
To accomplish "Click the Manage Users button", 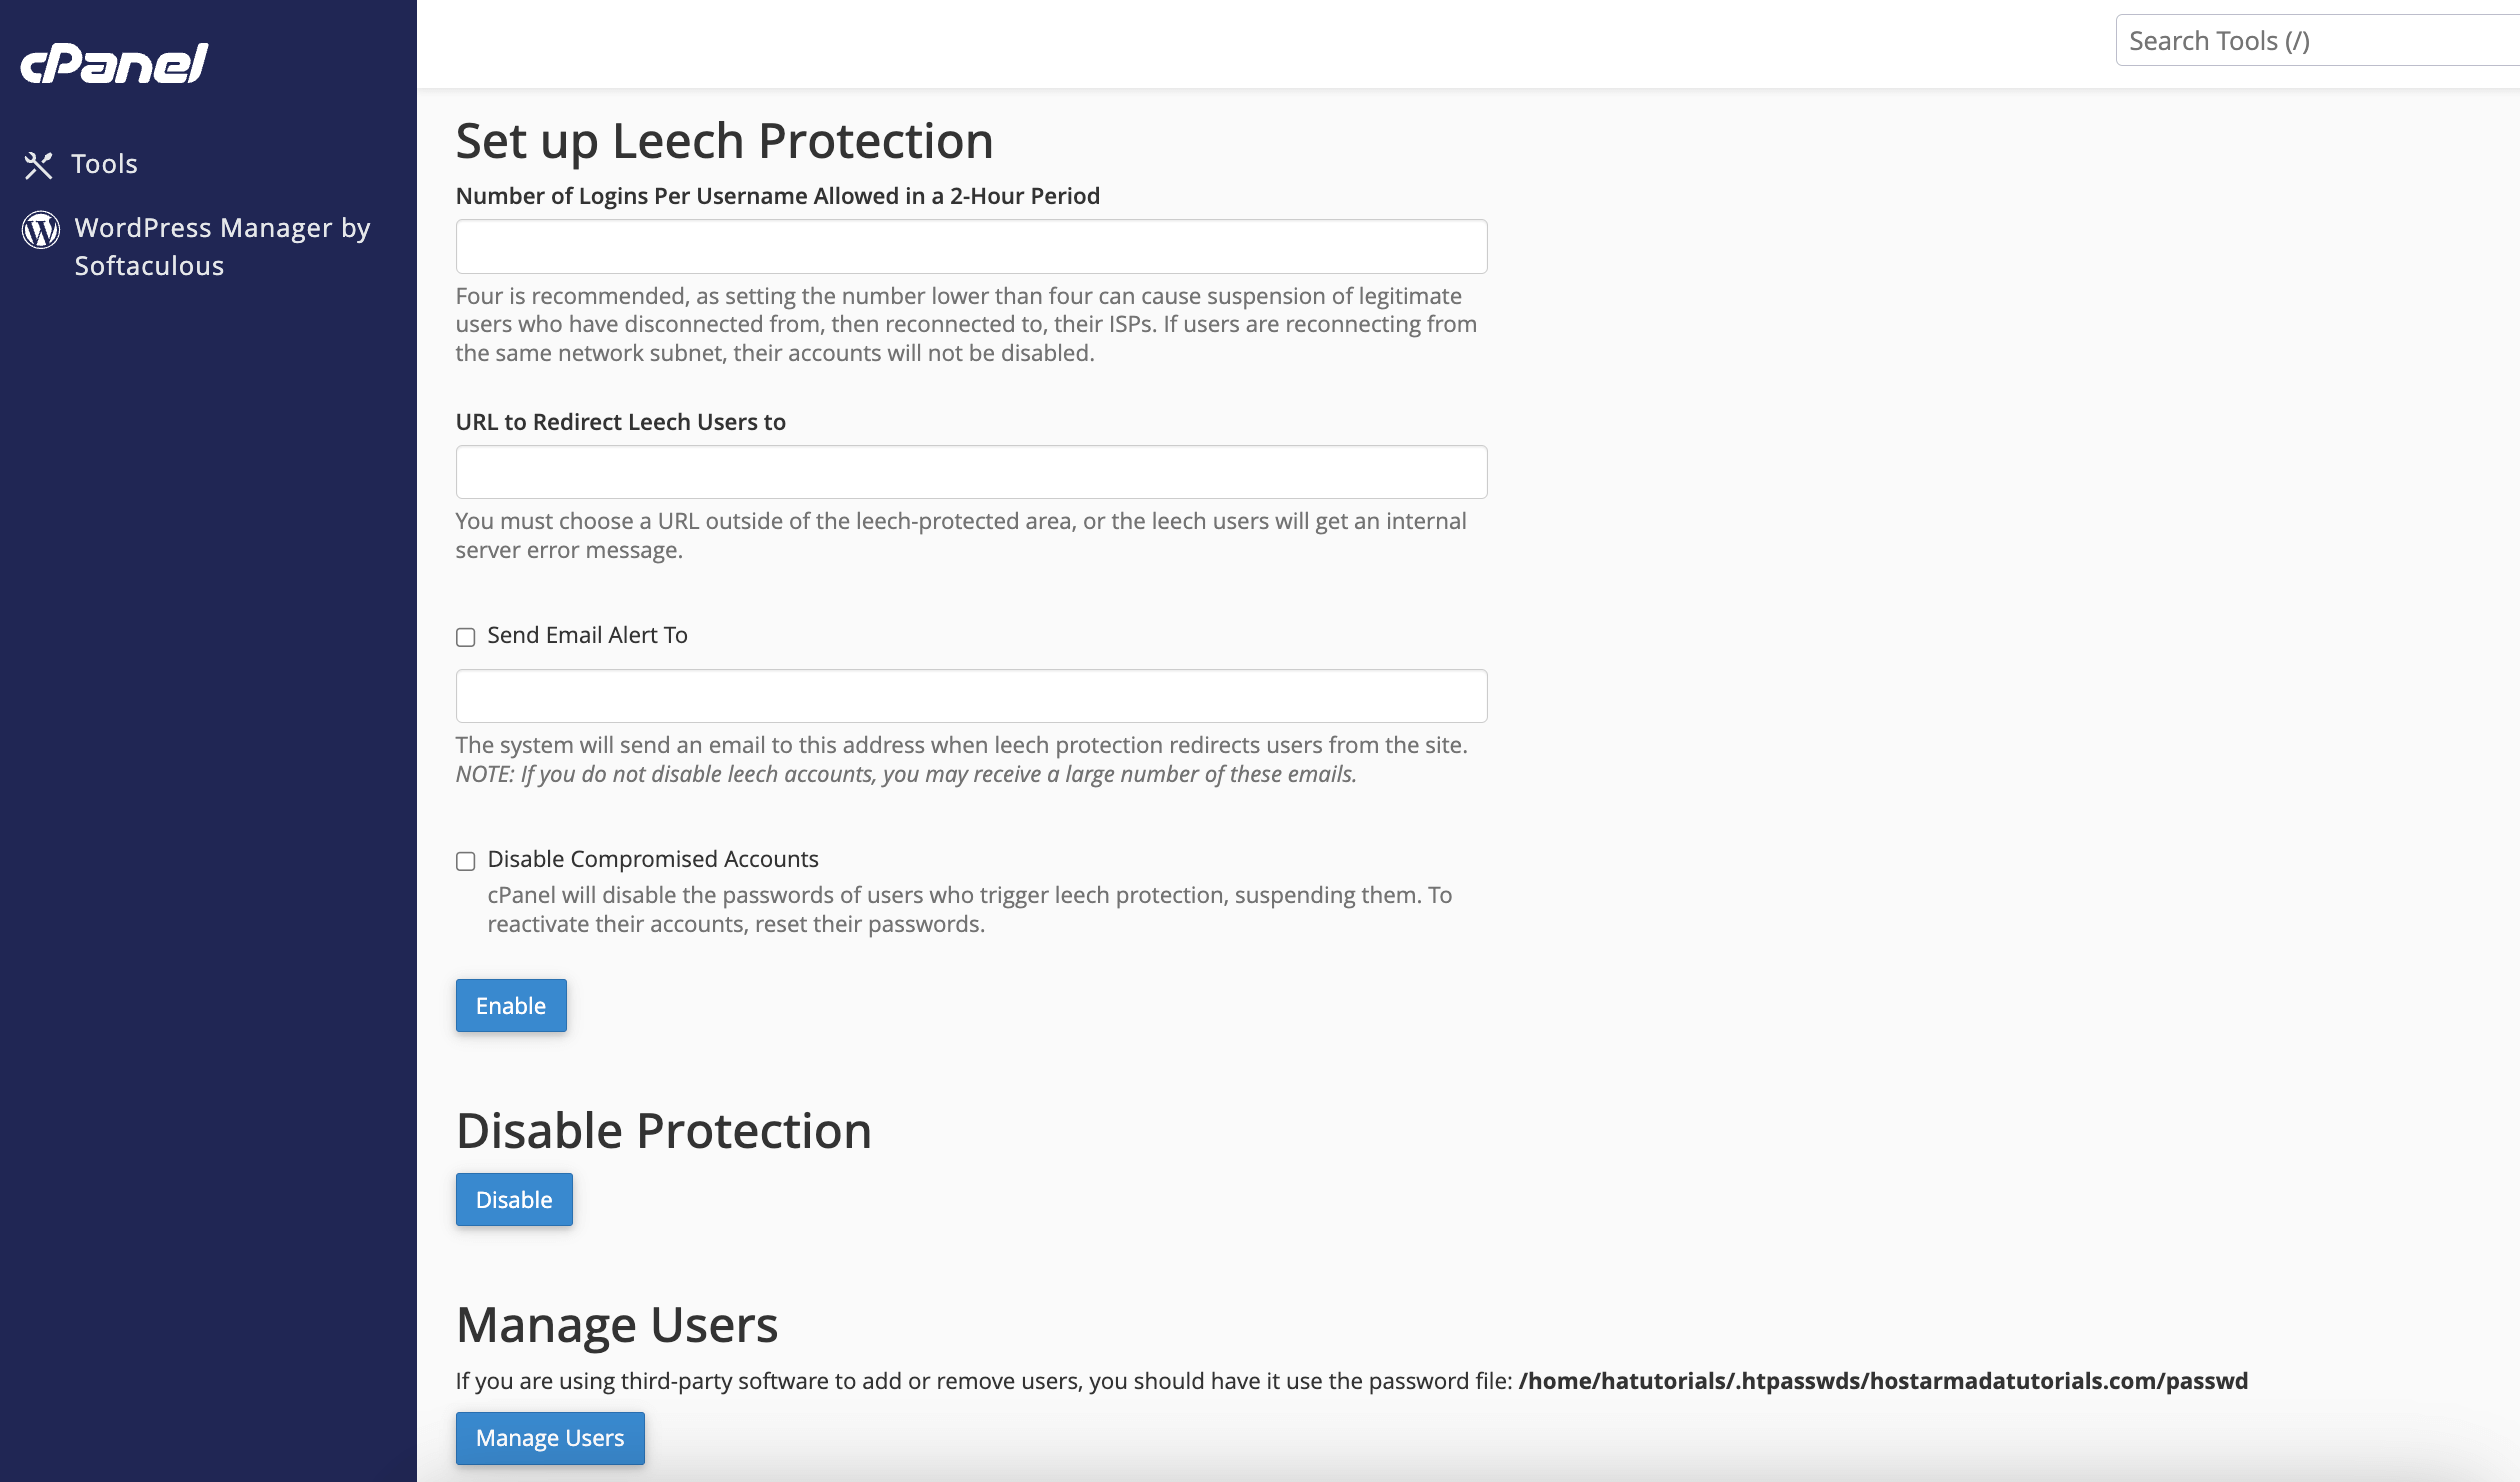I will (550, 1438).
